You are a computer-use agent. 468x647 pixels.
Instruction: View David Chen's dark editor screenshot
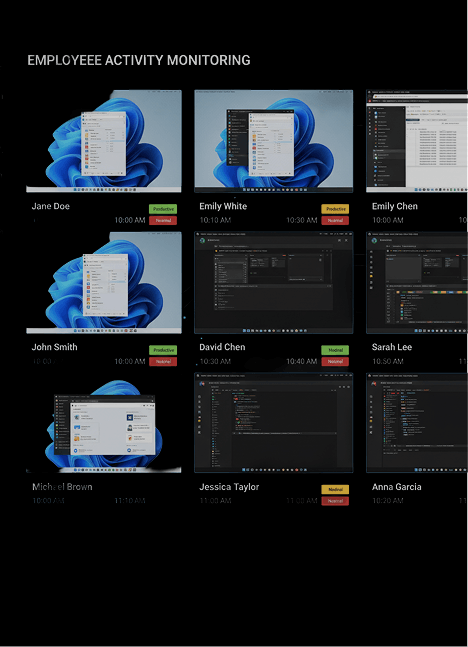click(274, 282)
